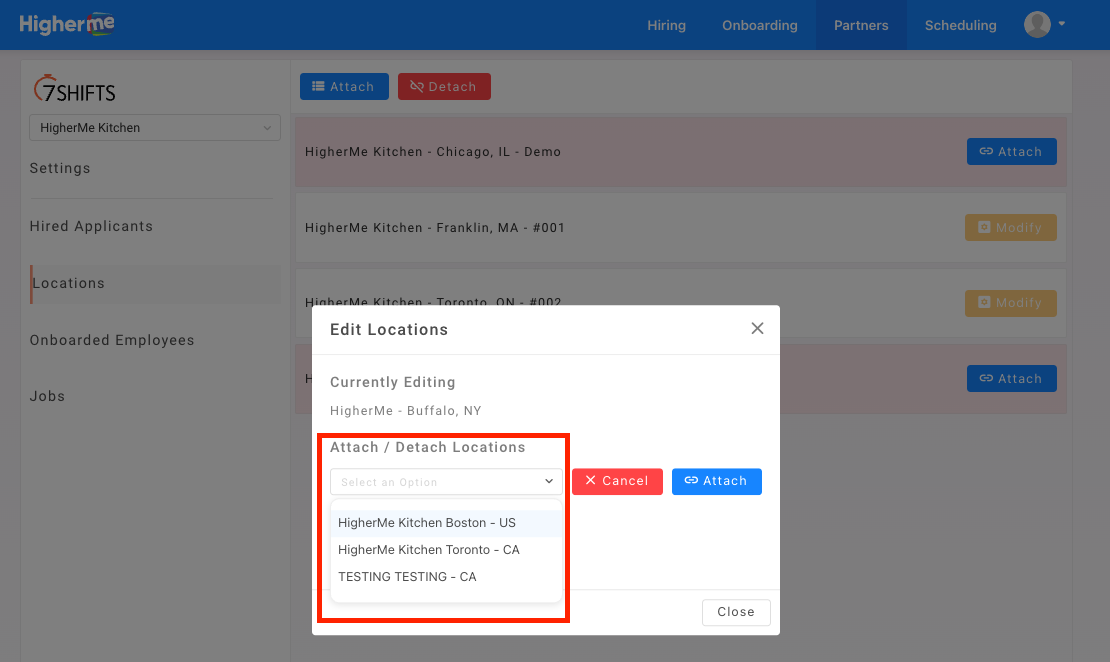Open Hired Applicants in sidebar

(92, 226)
